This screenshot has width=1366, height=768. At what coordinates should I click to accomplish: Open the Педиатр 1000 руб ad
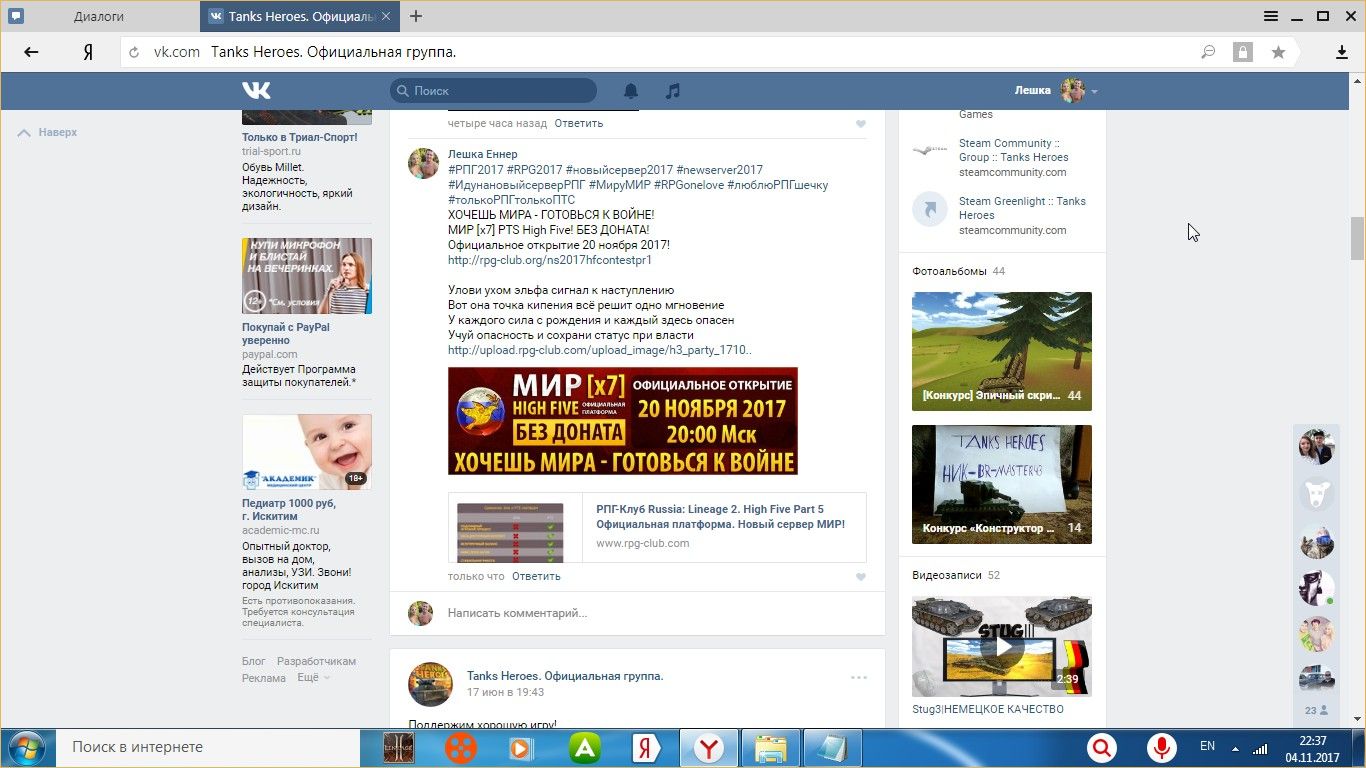click(x=289, y=510)
